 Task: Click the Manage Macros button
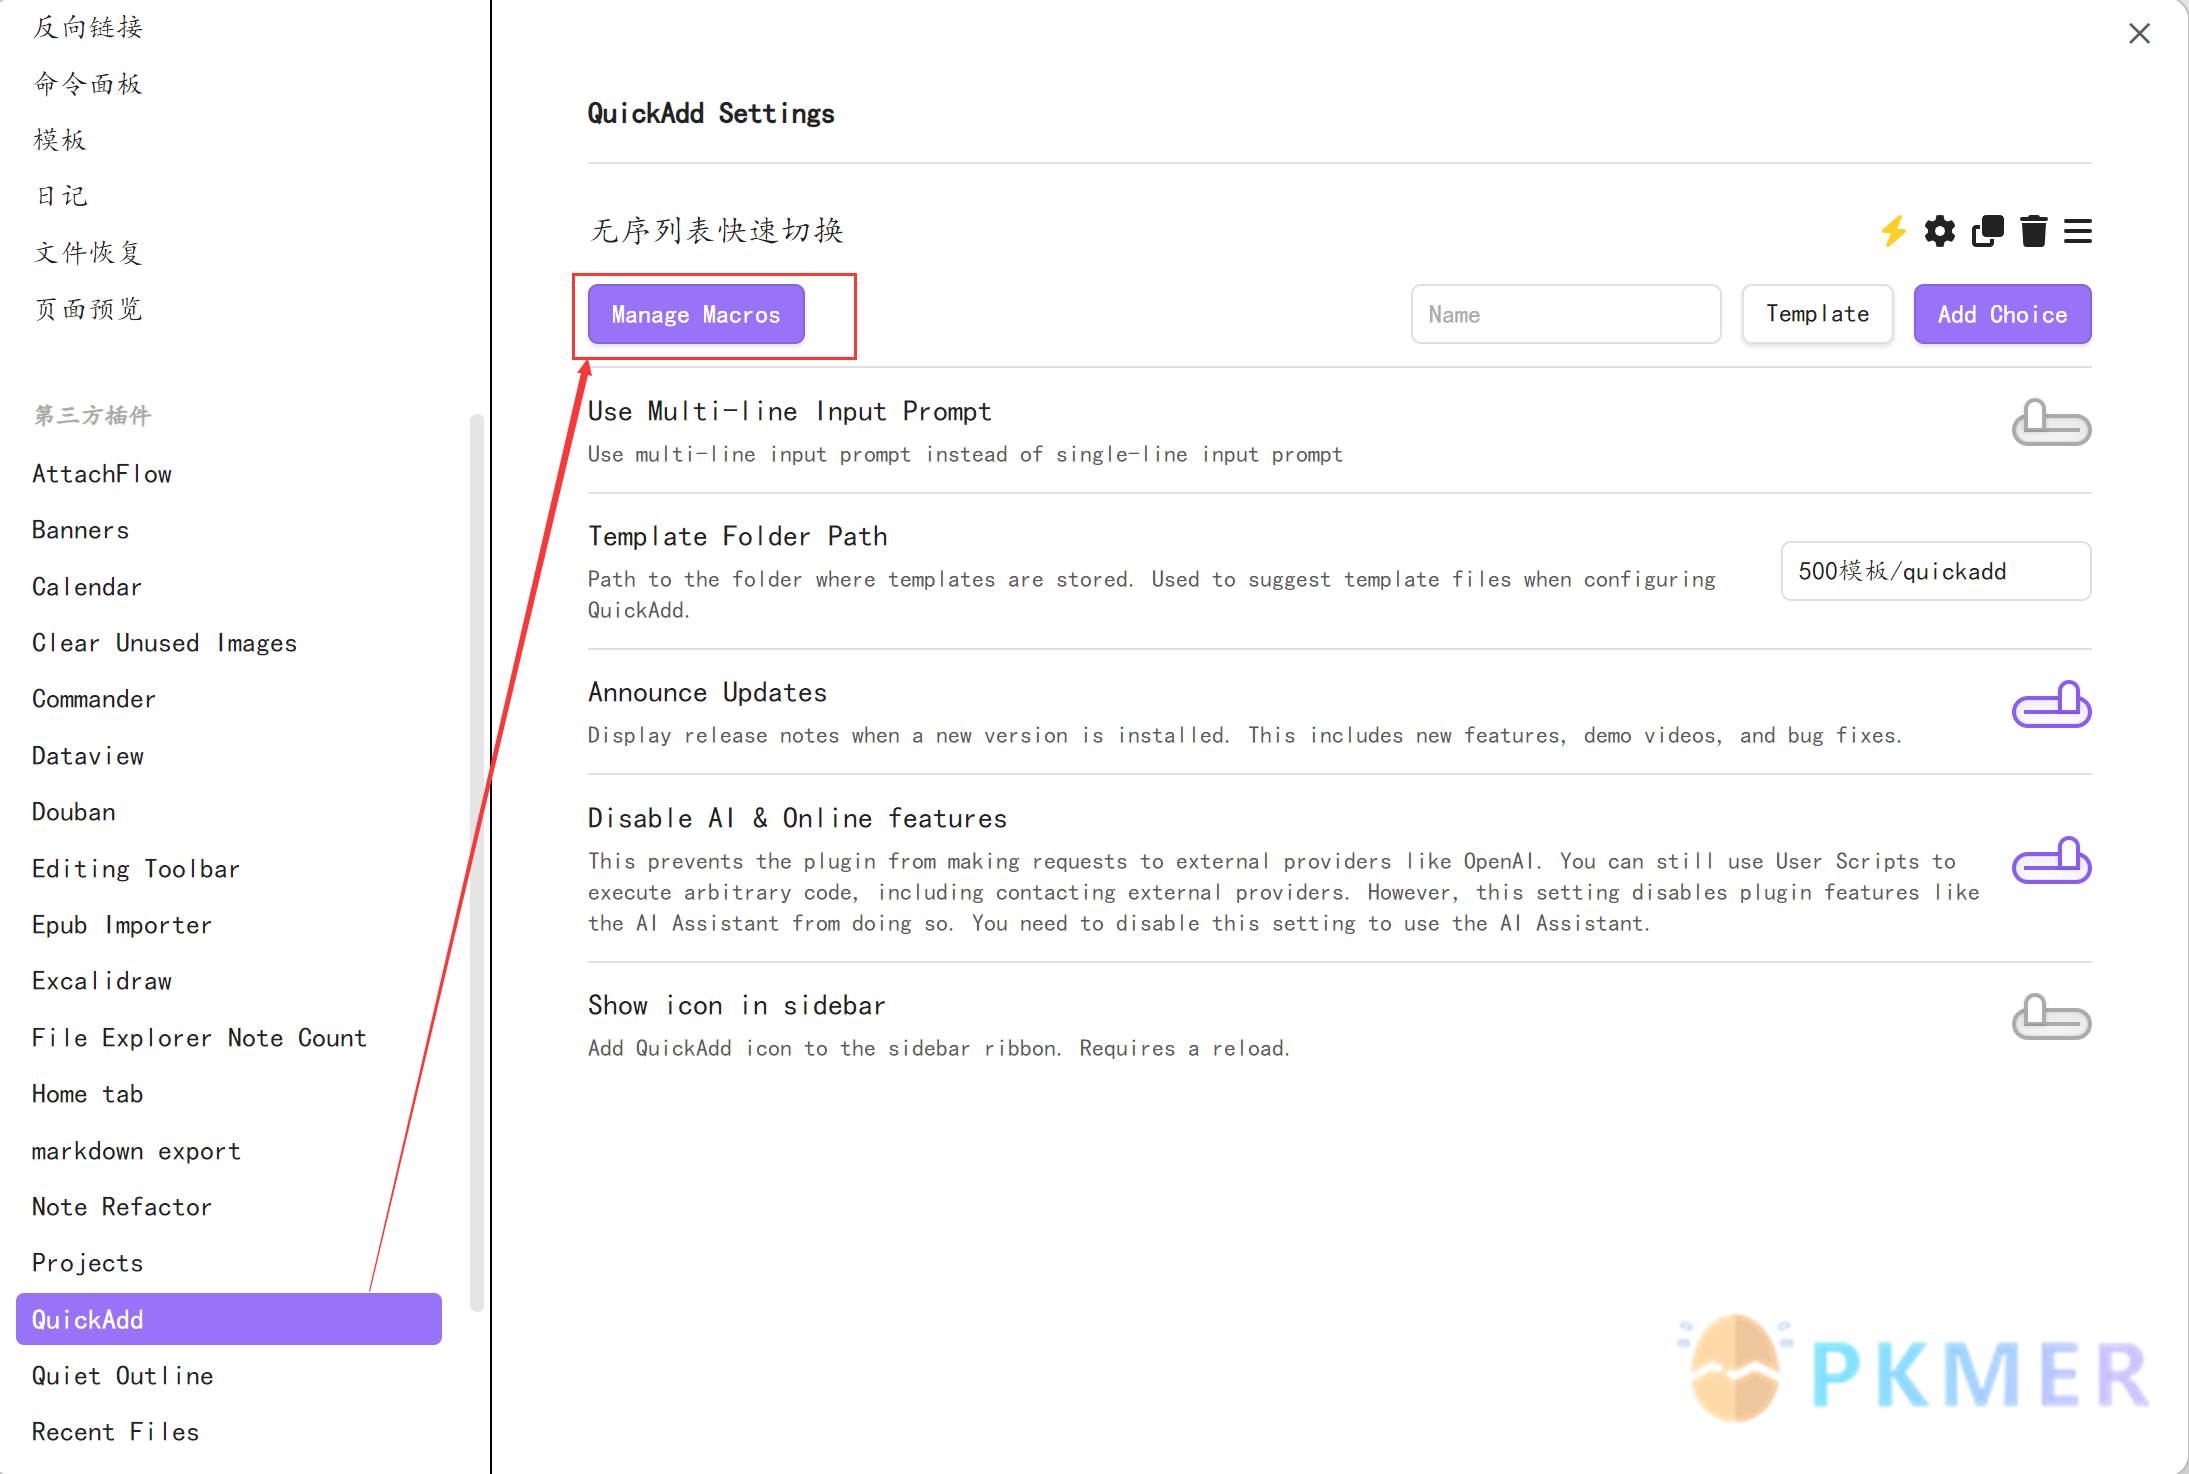click(696, 314)
